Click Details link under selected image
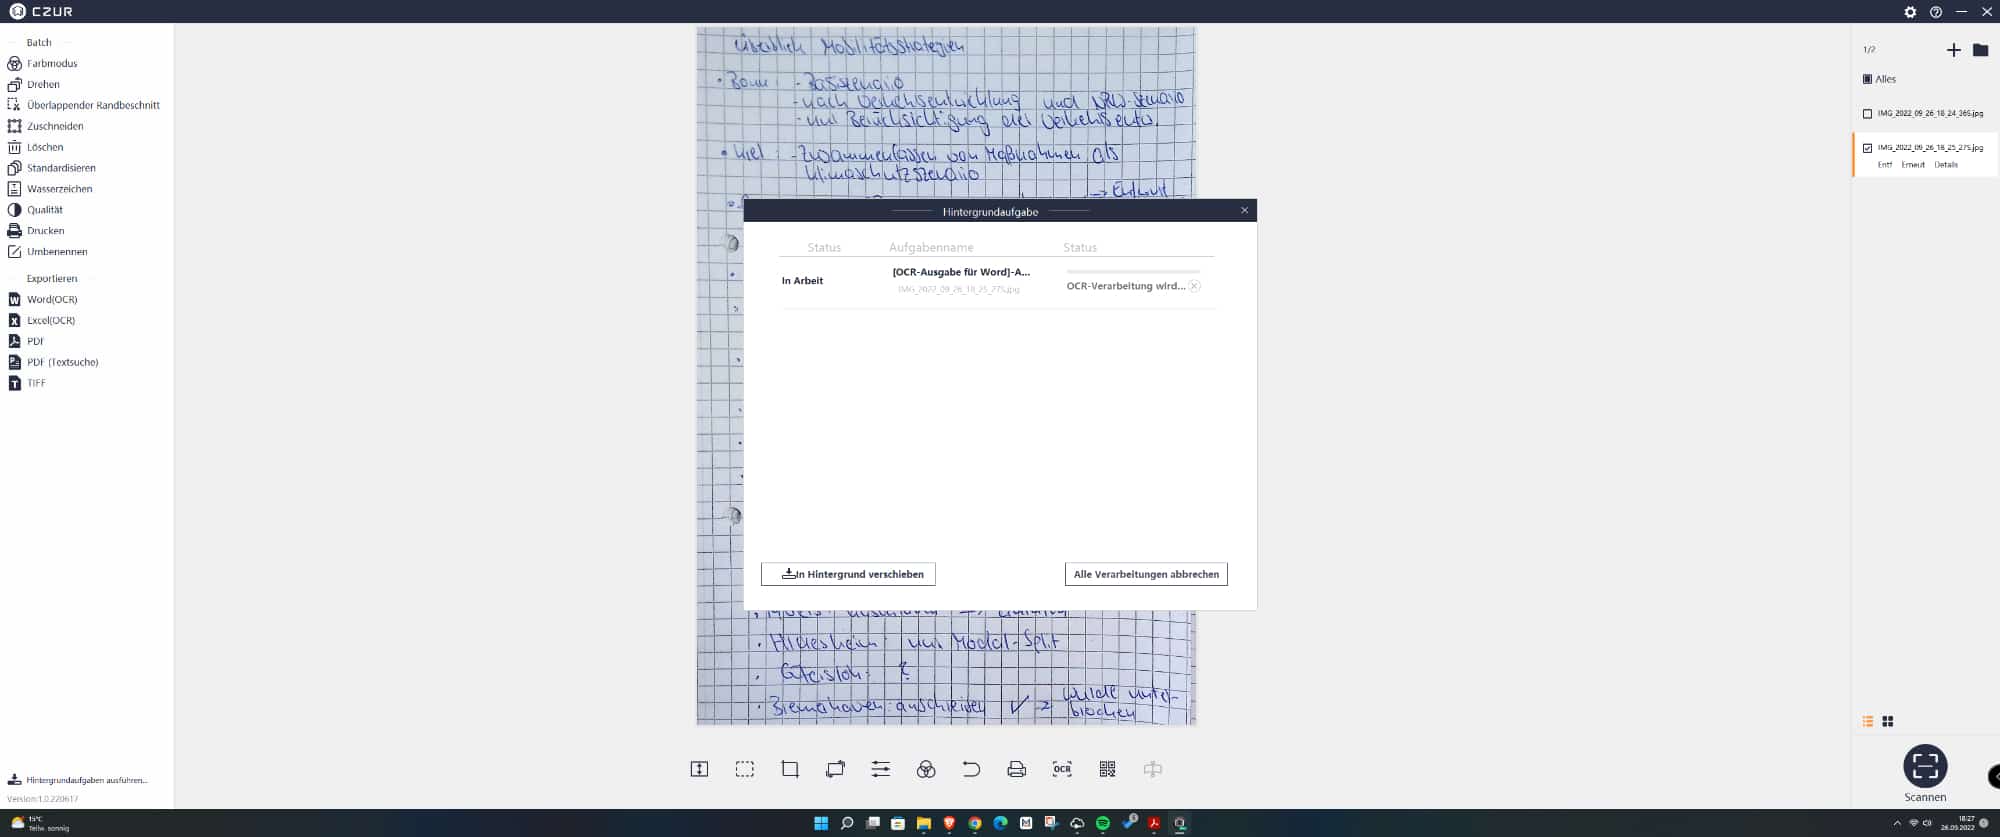The image size is (2000, 837). pyautogui.click(x=1945, y=165)
